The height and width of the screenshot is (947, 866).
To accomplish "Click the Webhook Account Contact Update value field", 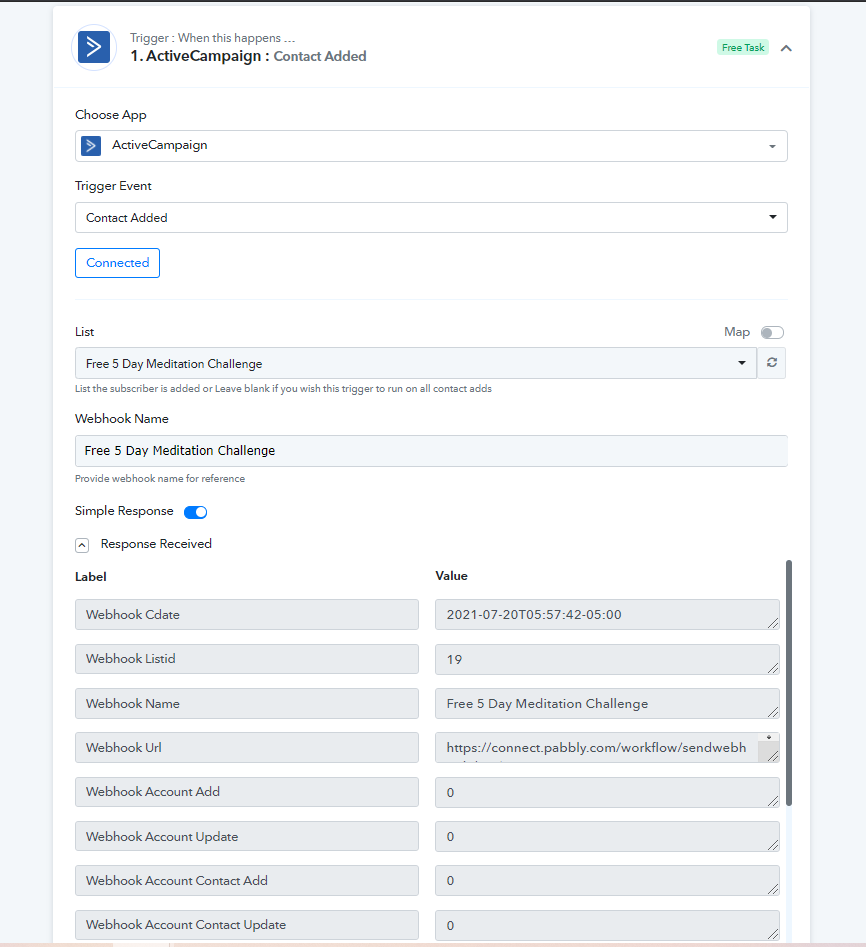I will [607, 925].
